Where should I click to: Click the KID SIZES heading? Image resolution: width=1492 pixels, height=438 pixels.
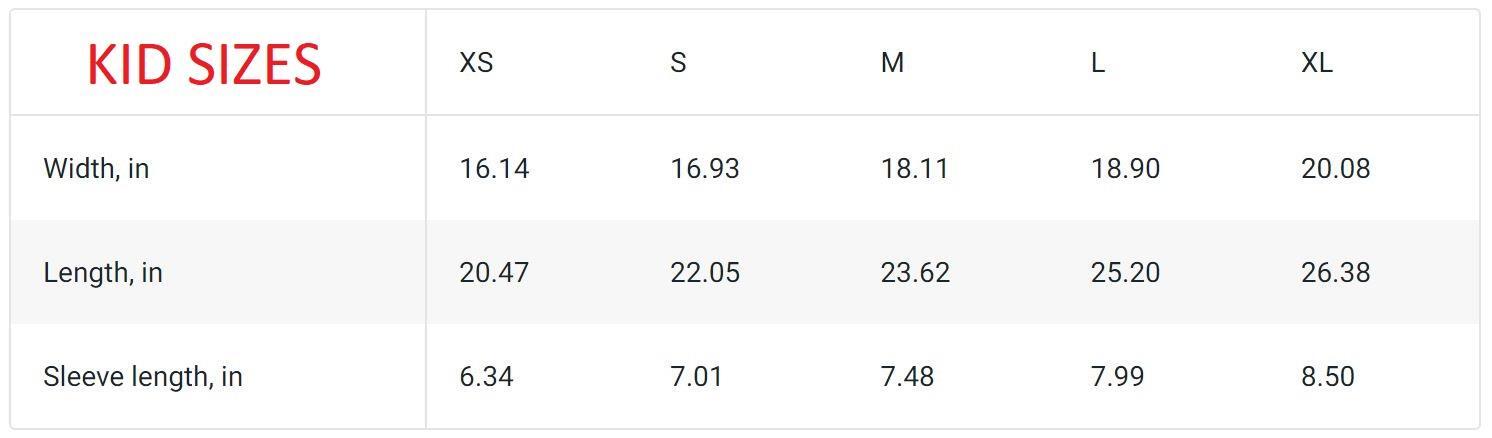click(x=204, y=65)
